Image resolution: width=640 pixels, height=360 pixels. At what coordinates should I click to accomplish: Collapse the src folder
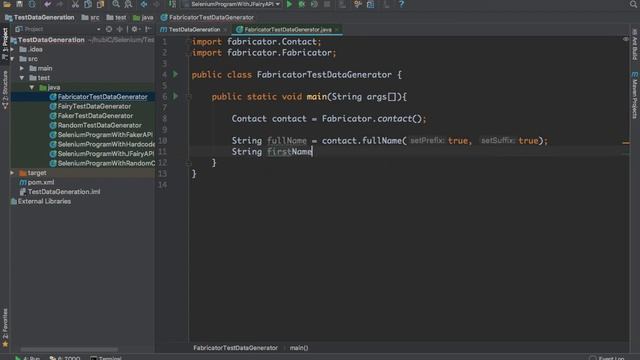pos(13,59)
